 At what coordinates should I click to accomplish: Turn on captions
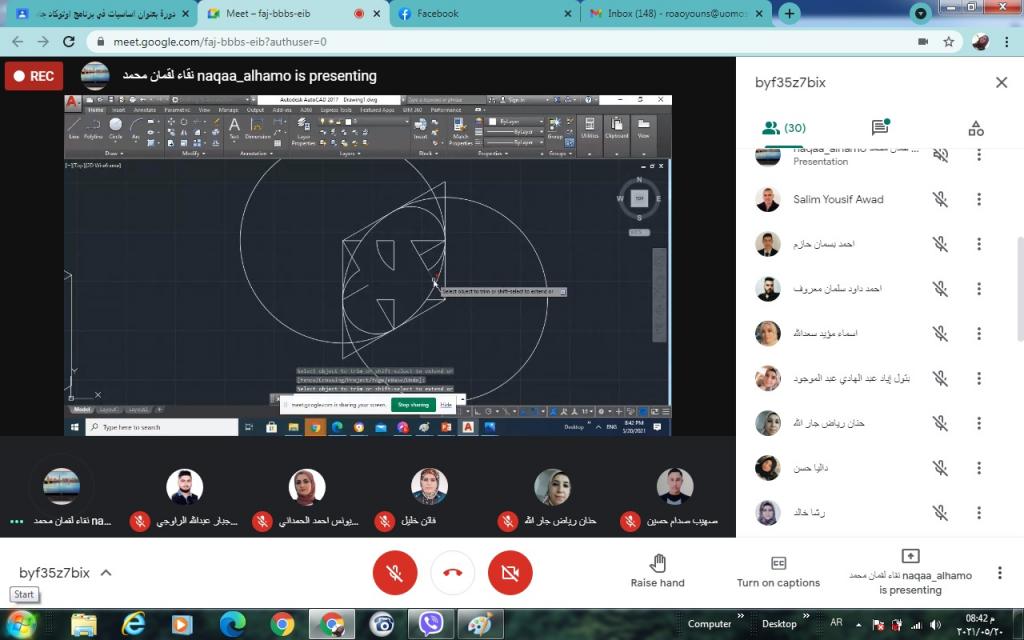778,572
